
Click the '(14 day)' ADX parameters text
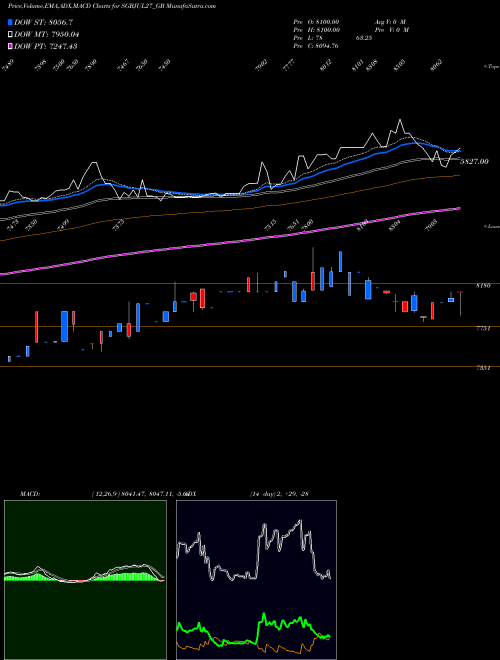(263, 493)
